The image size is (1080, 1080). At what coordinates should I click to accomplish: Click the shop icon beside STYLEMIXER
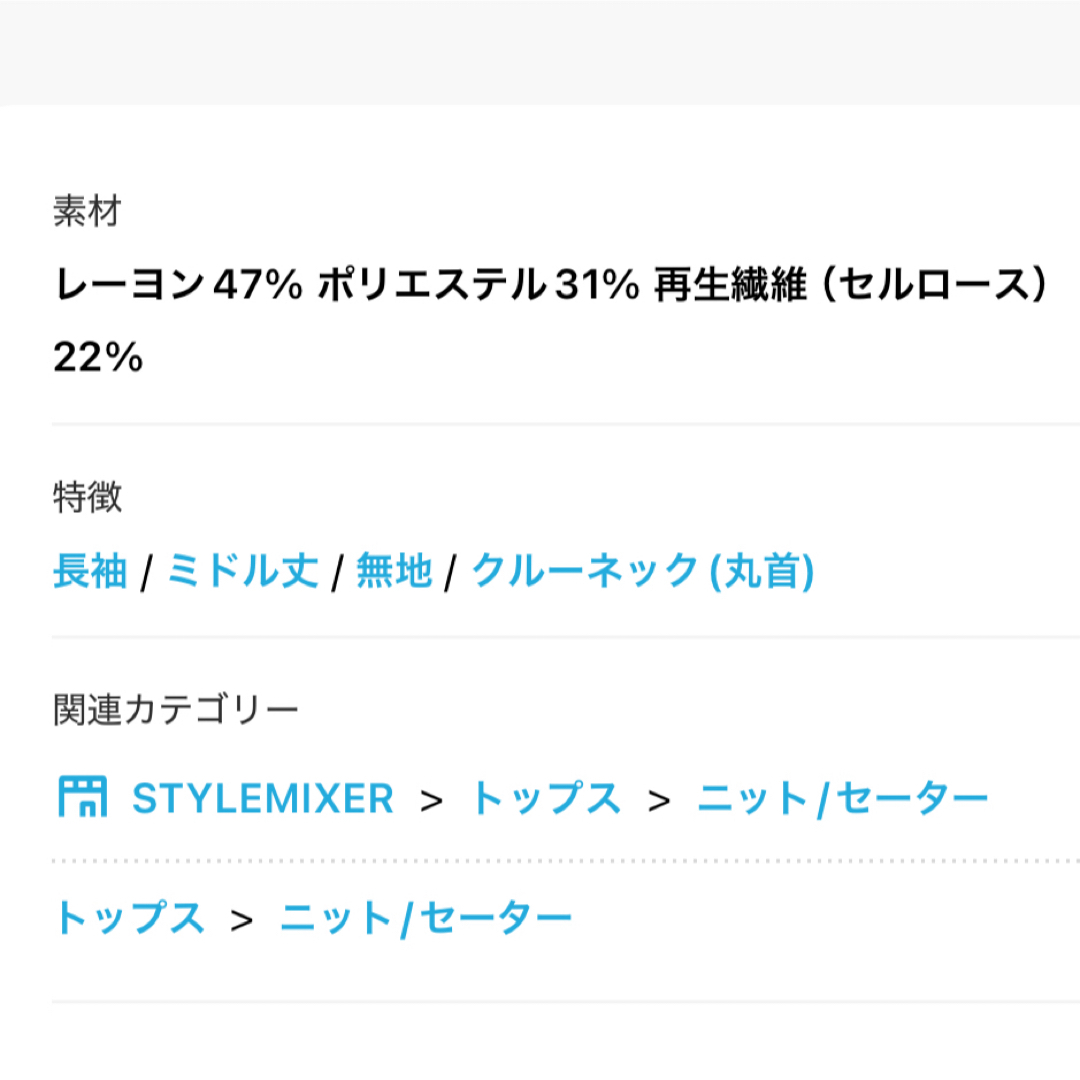(x=83, y=797)
